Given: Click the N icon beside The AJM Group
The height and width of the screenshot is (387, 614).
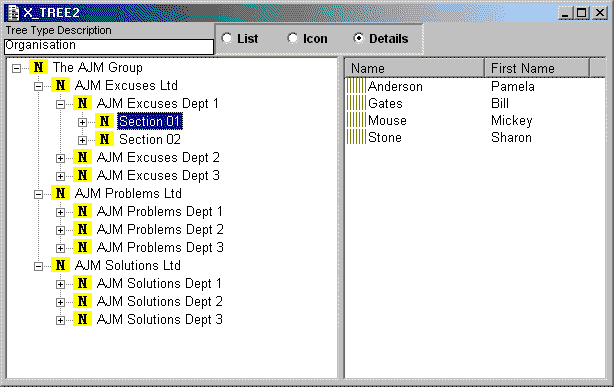Looking at the screenshot, I should (x=38, y=67).
